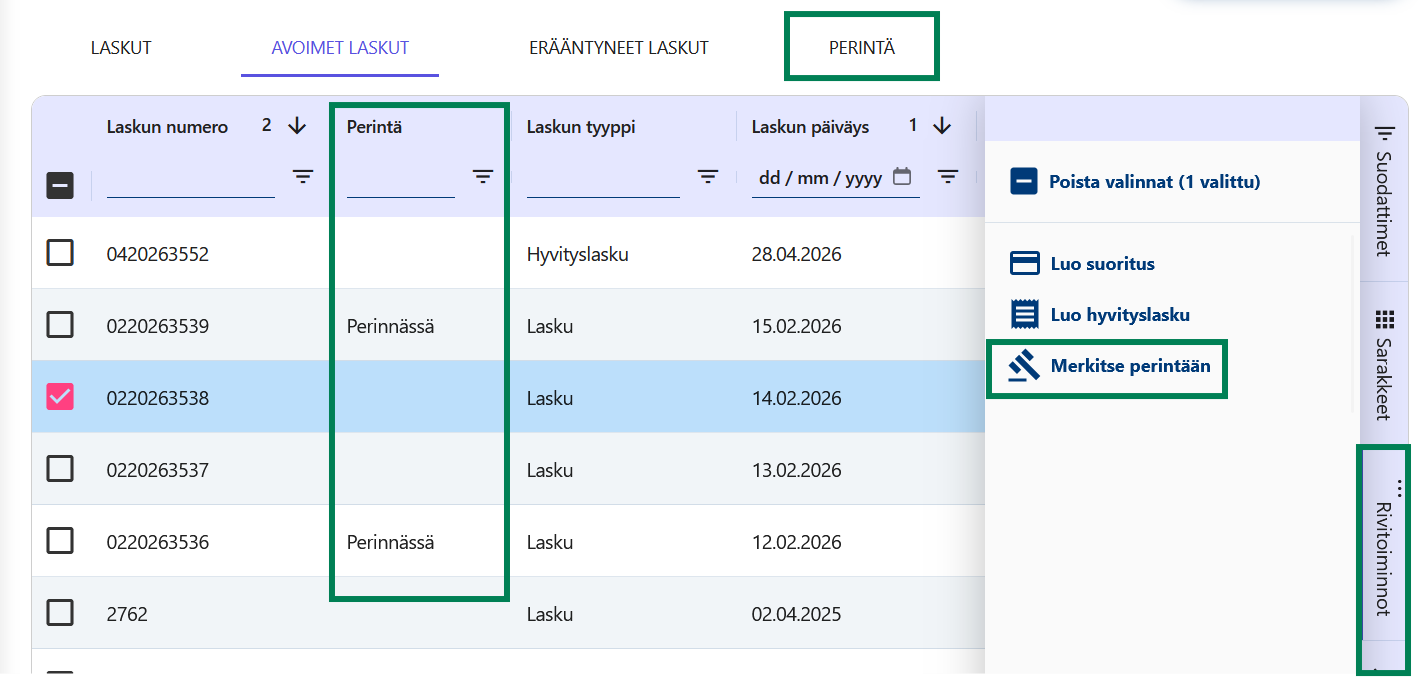Open the Laskun tyyppi filter icon
The height and width of the screenshot is (677, 1420).
coord(708,177)
